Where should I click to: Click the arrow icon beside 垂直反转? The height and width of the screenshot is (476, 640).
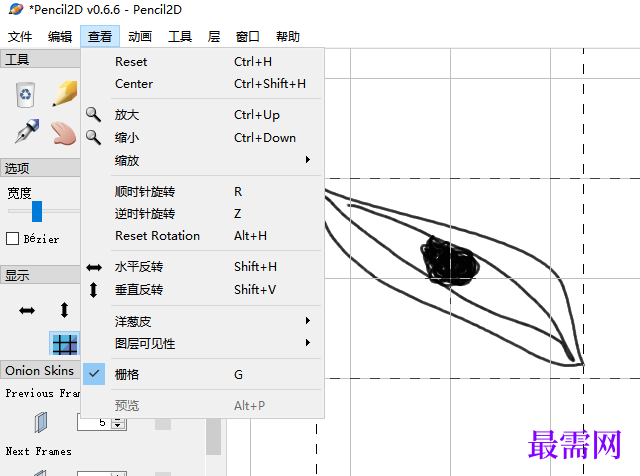[x=93, y=290]
